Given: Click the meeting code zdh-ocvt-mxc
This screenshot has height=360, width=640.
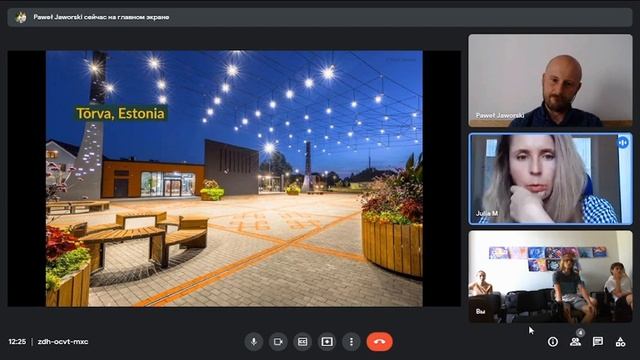Looking at the screenshot, I should pos(63,342).
